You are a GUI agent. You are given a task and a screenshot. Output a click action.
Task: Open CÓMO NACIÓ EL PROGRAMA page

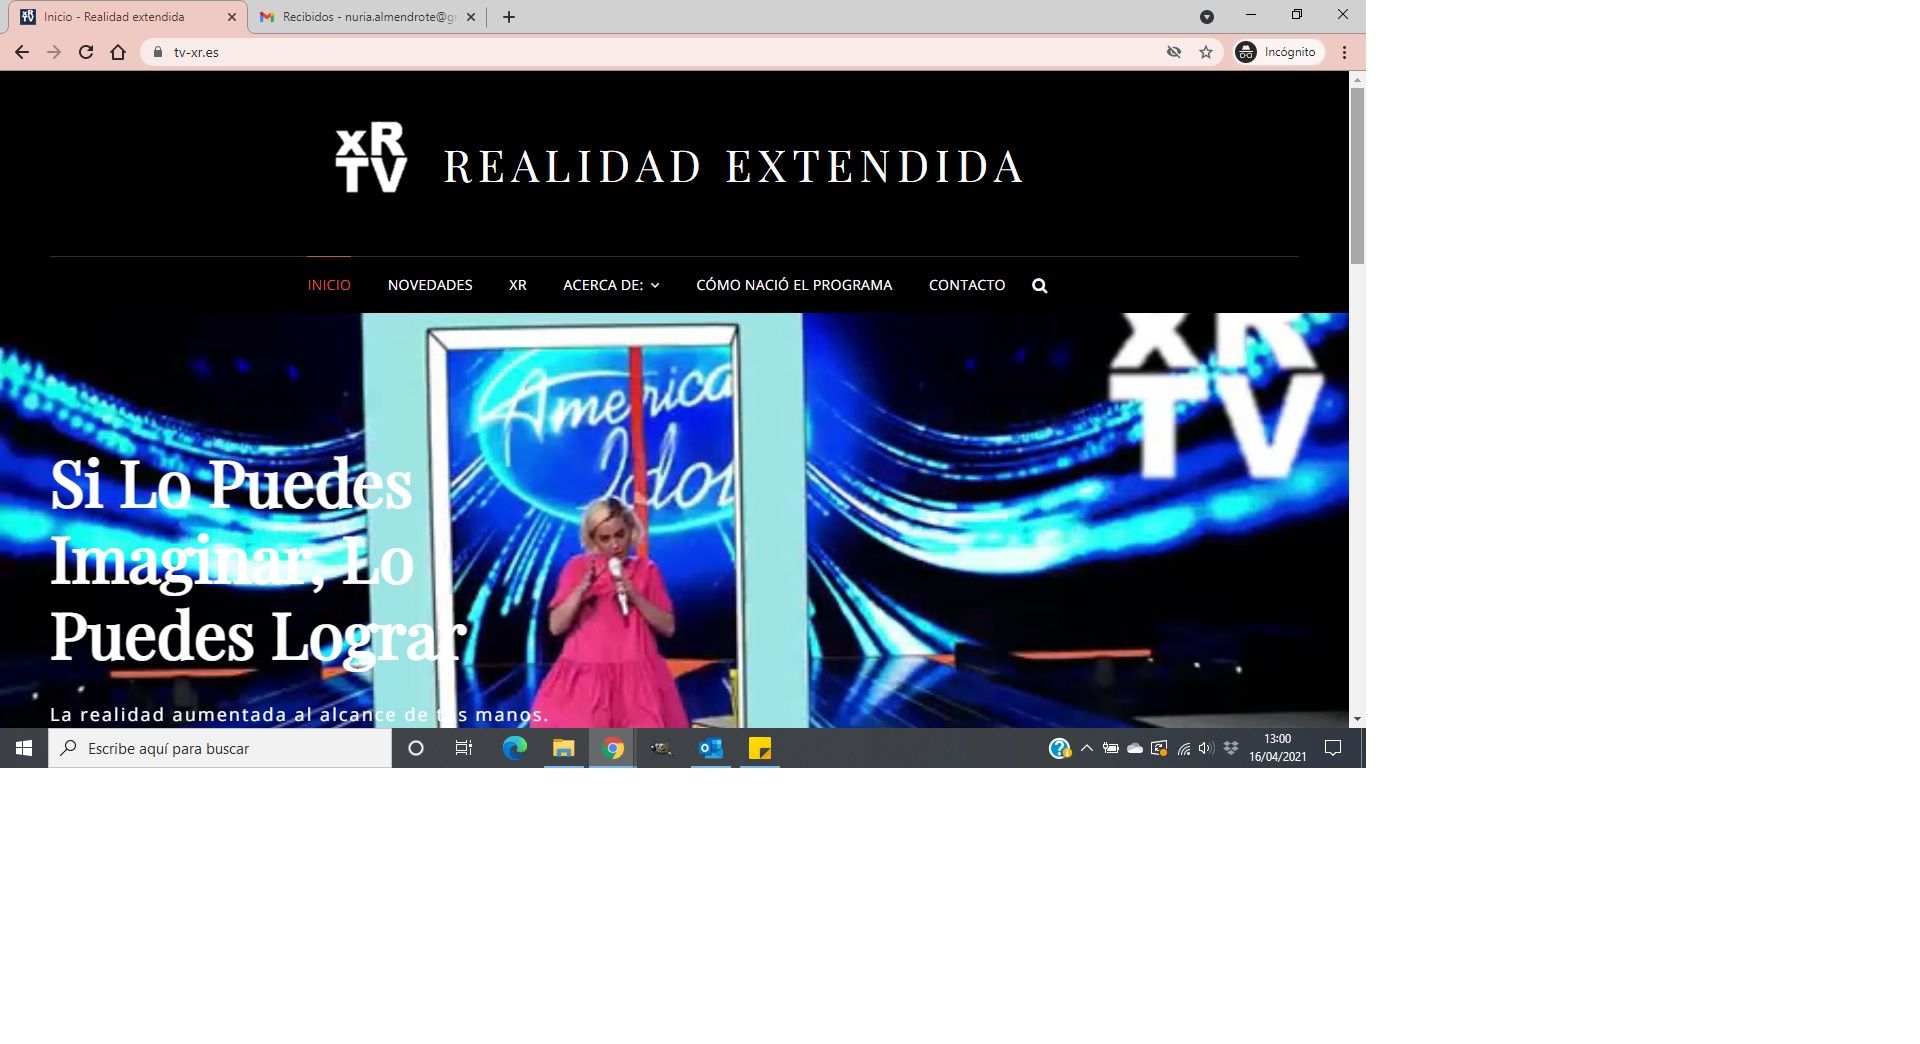click(x=794, y=285)
